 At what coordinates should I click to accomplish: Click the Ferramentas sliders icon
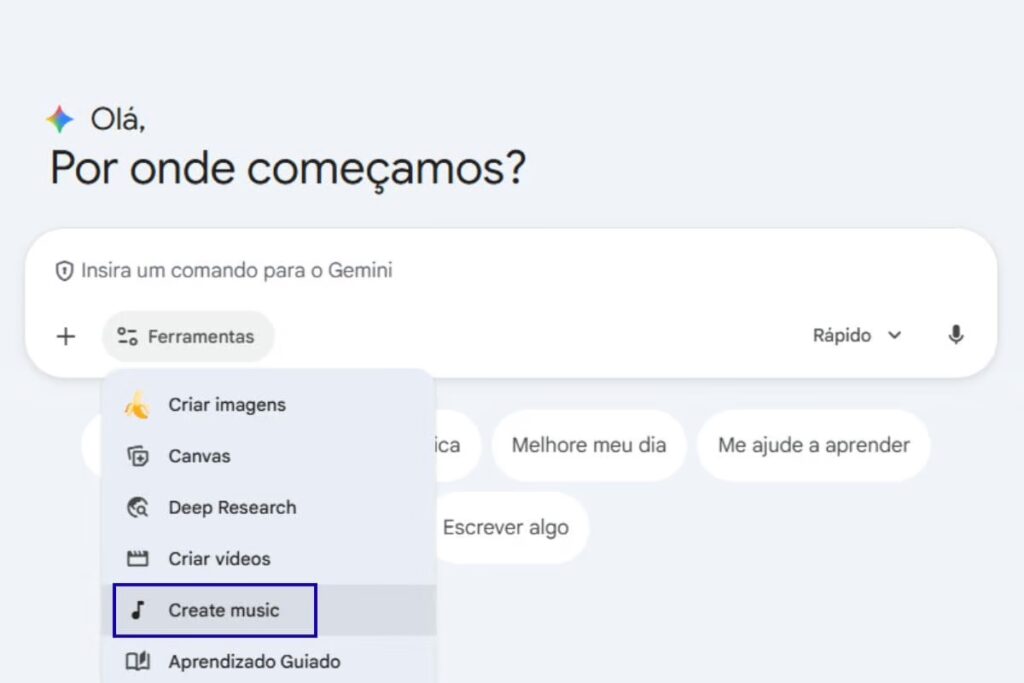[x=127, y=336]
